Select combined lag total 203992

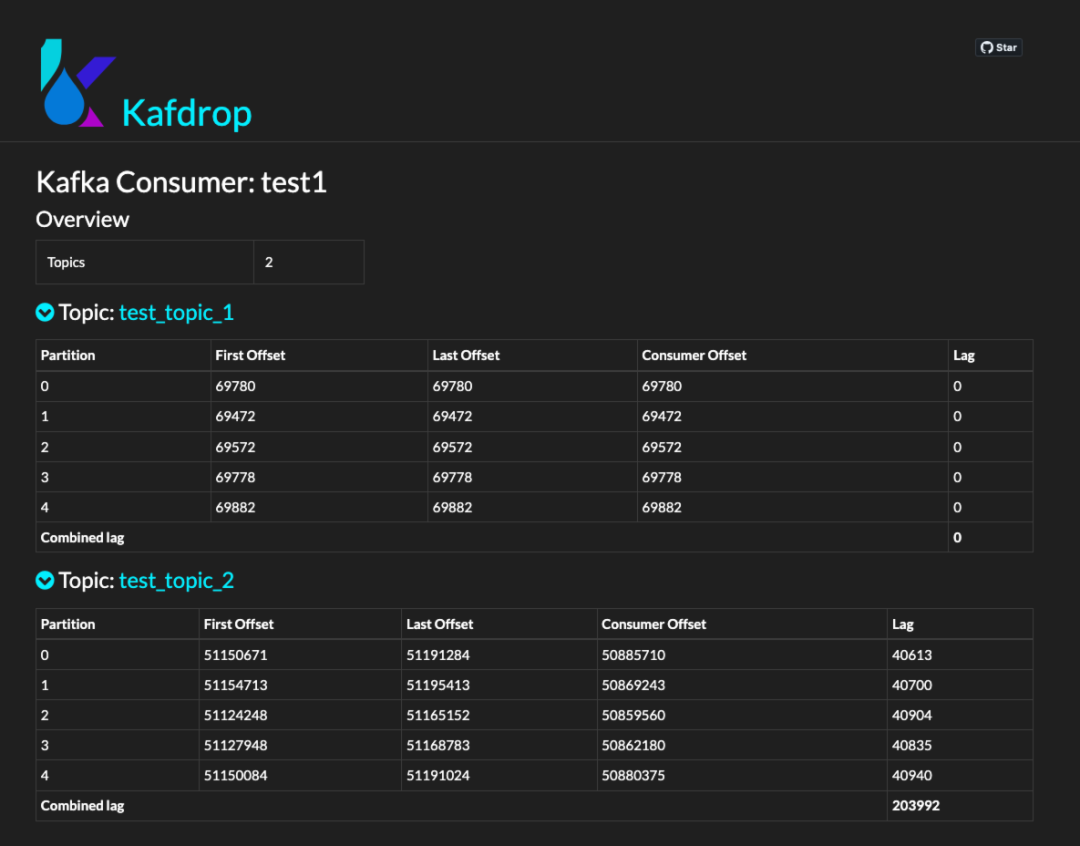pyautogui.click(x=916, y=806)
